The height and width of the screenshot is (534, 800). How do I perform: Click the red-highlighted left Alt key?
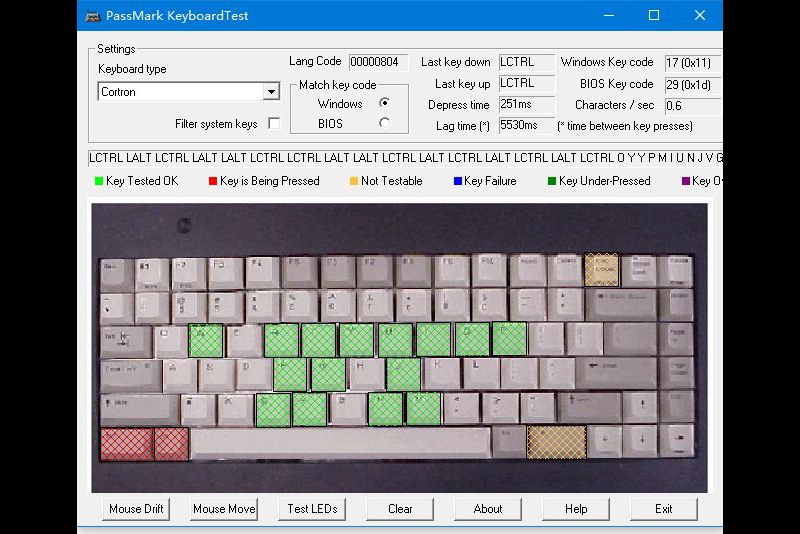[x=171, y=444]
